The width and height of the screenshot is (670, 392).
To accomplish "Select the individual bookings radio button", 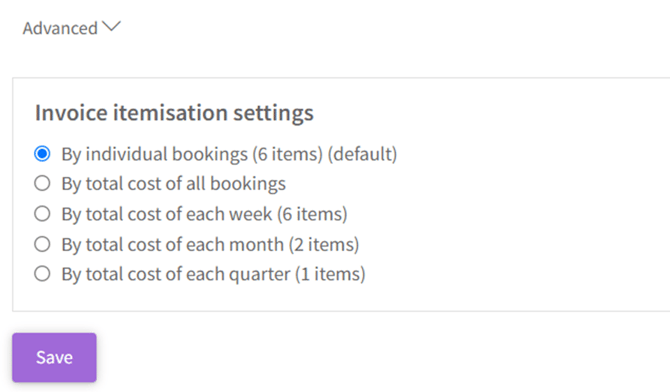I will tap(42, 153).
